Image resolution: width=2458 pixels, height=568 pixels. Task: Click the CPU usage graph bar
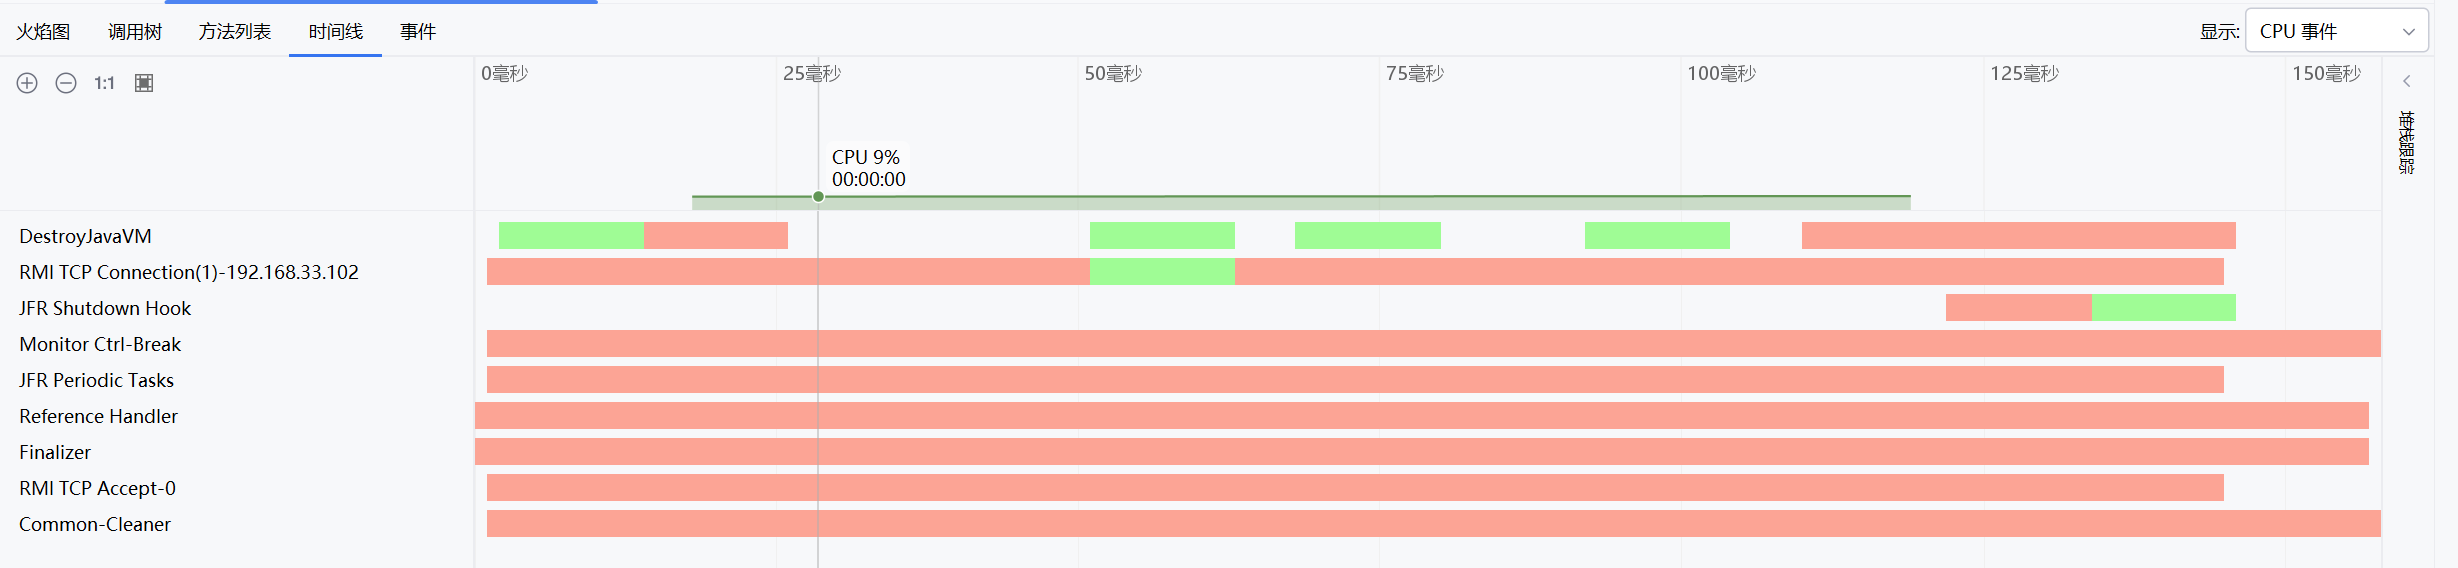[x=1301, y=202]
